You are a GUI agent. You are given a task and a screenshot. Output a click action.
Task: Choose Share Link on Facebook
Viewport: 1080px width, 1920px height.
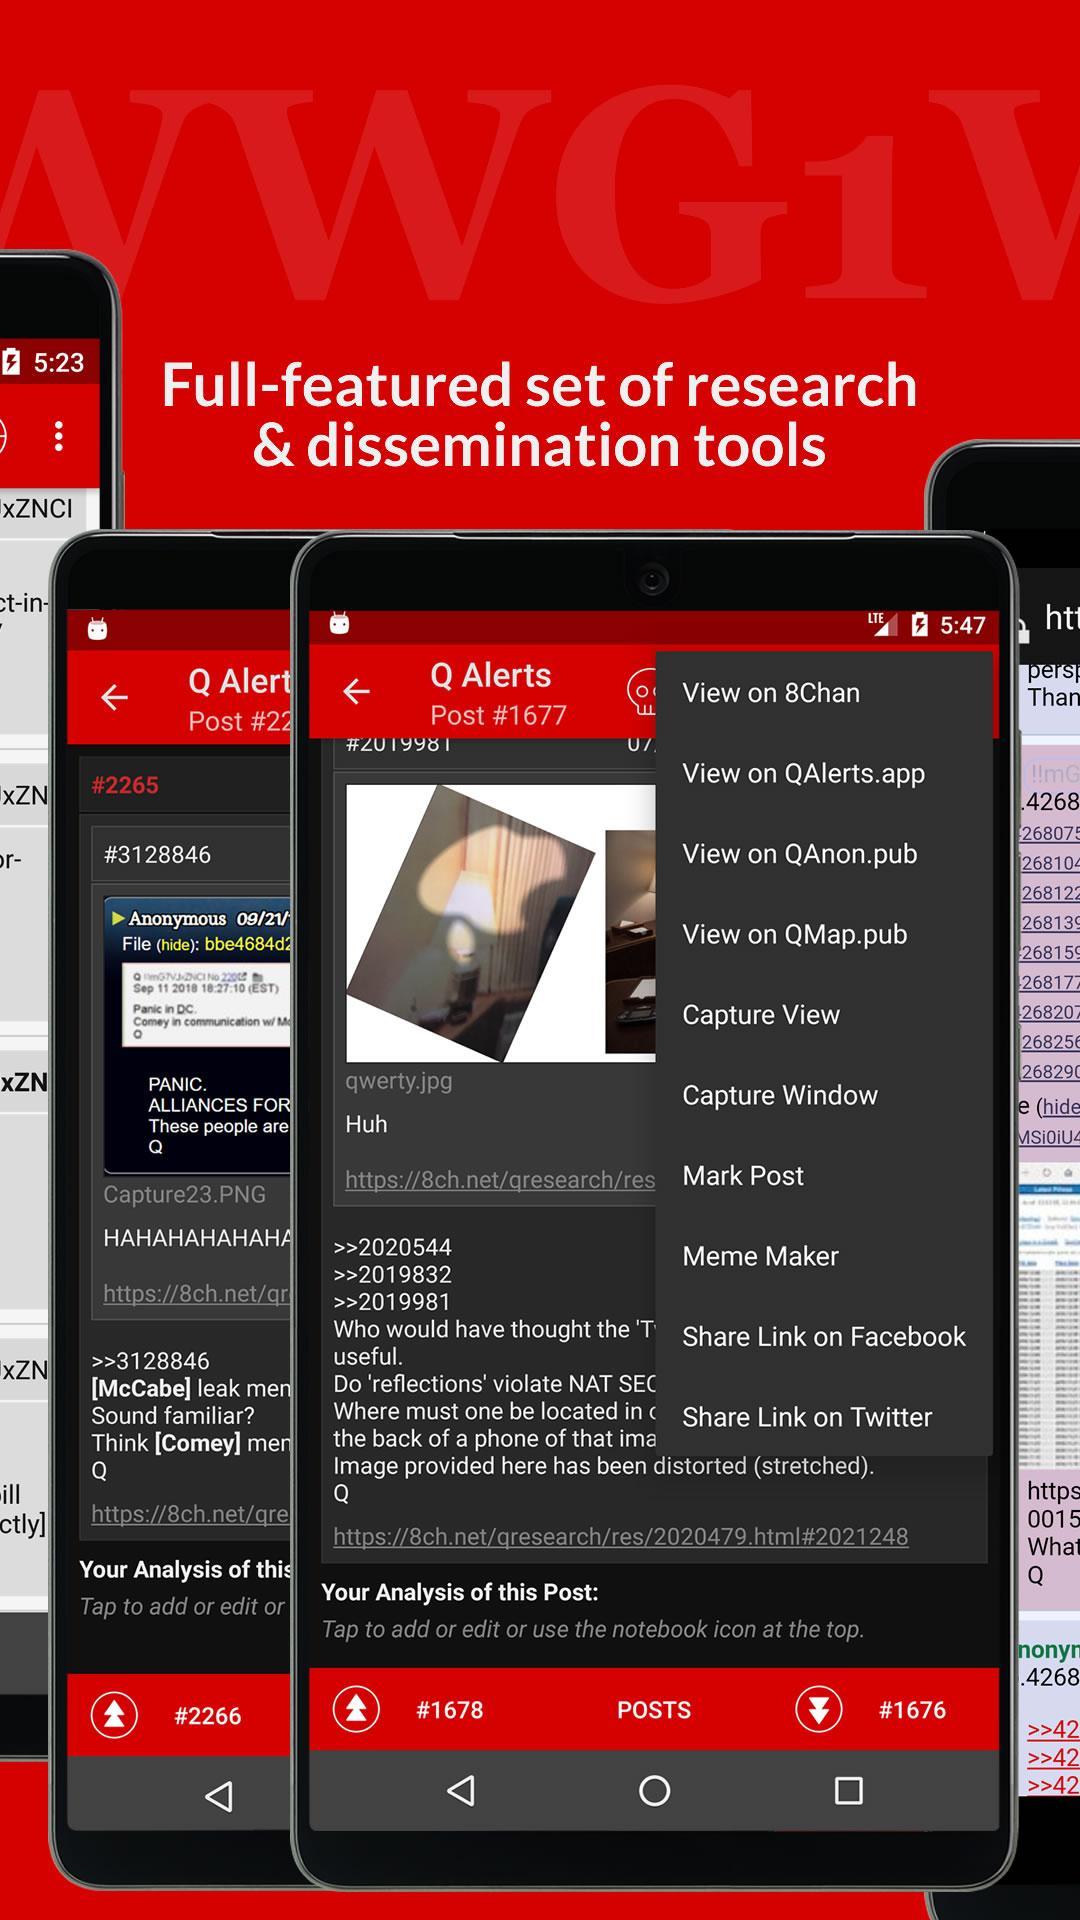coord(823,1337)
